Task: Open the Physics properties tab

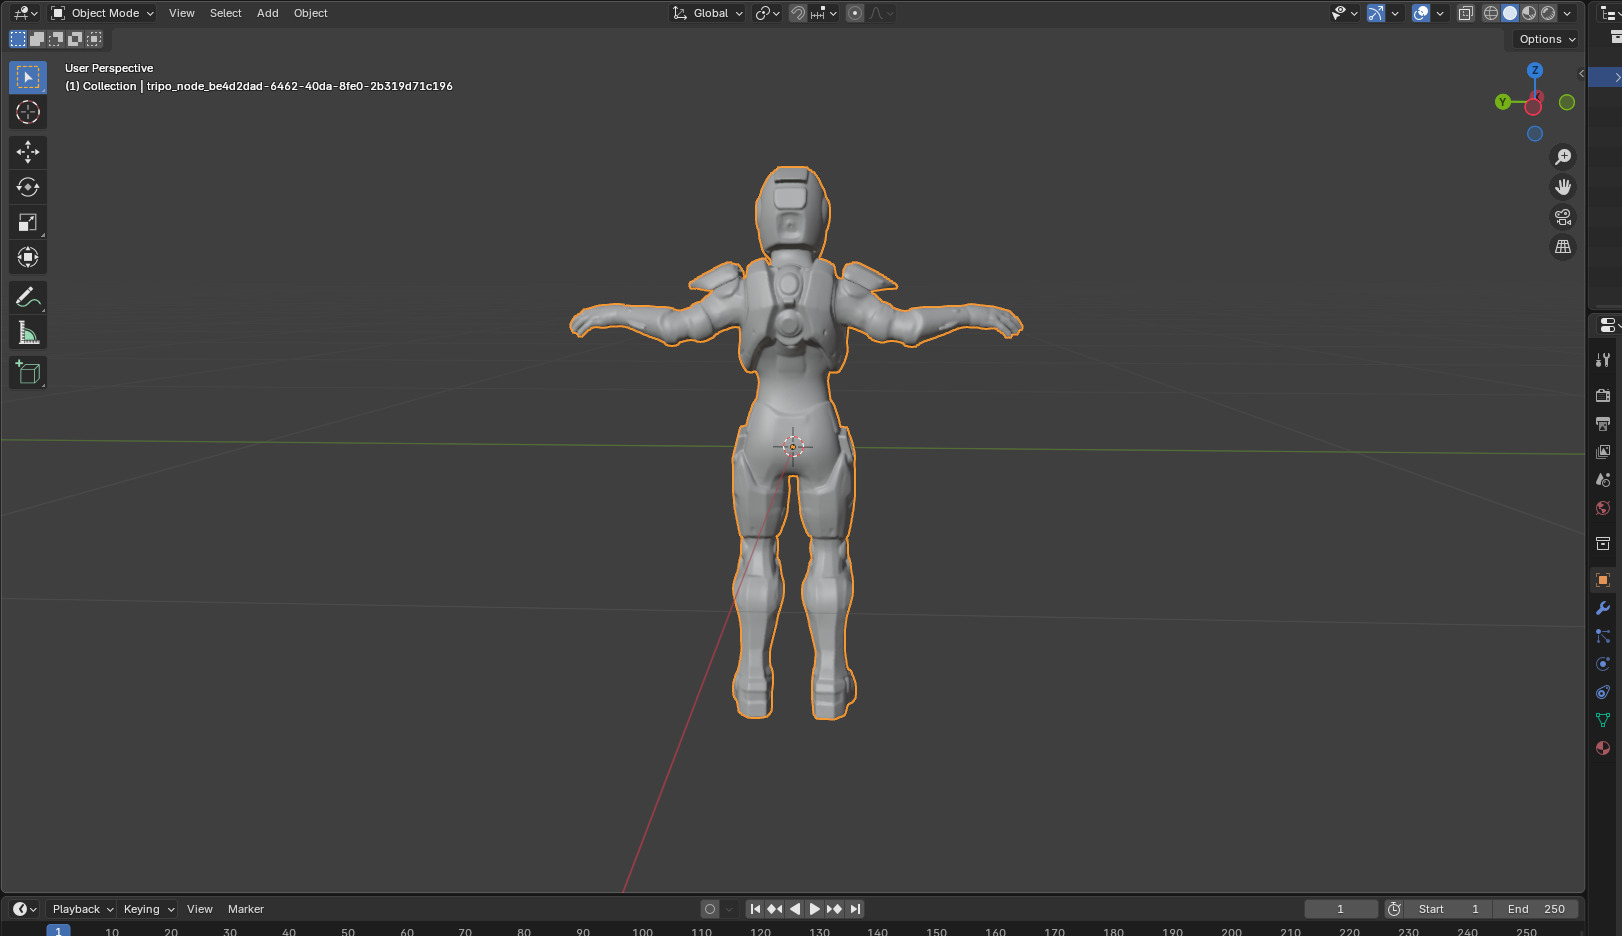Action: pos(1603,664)
